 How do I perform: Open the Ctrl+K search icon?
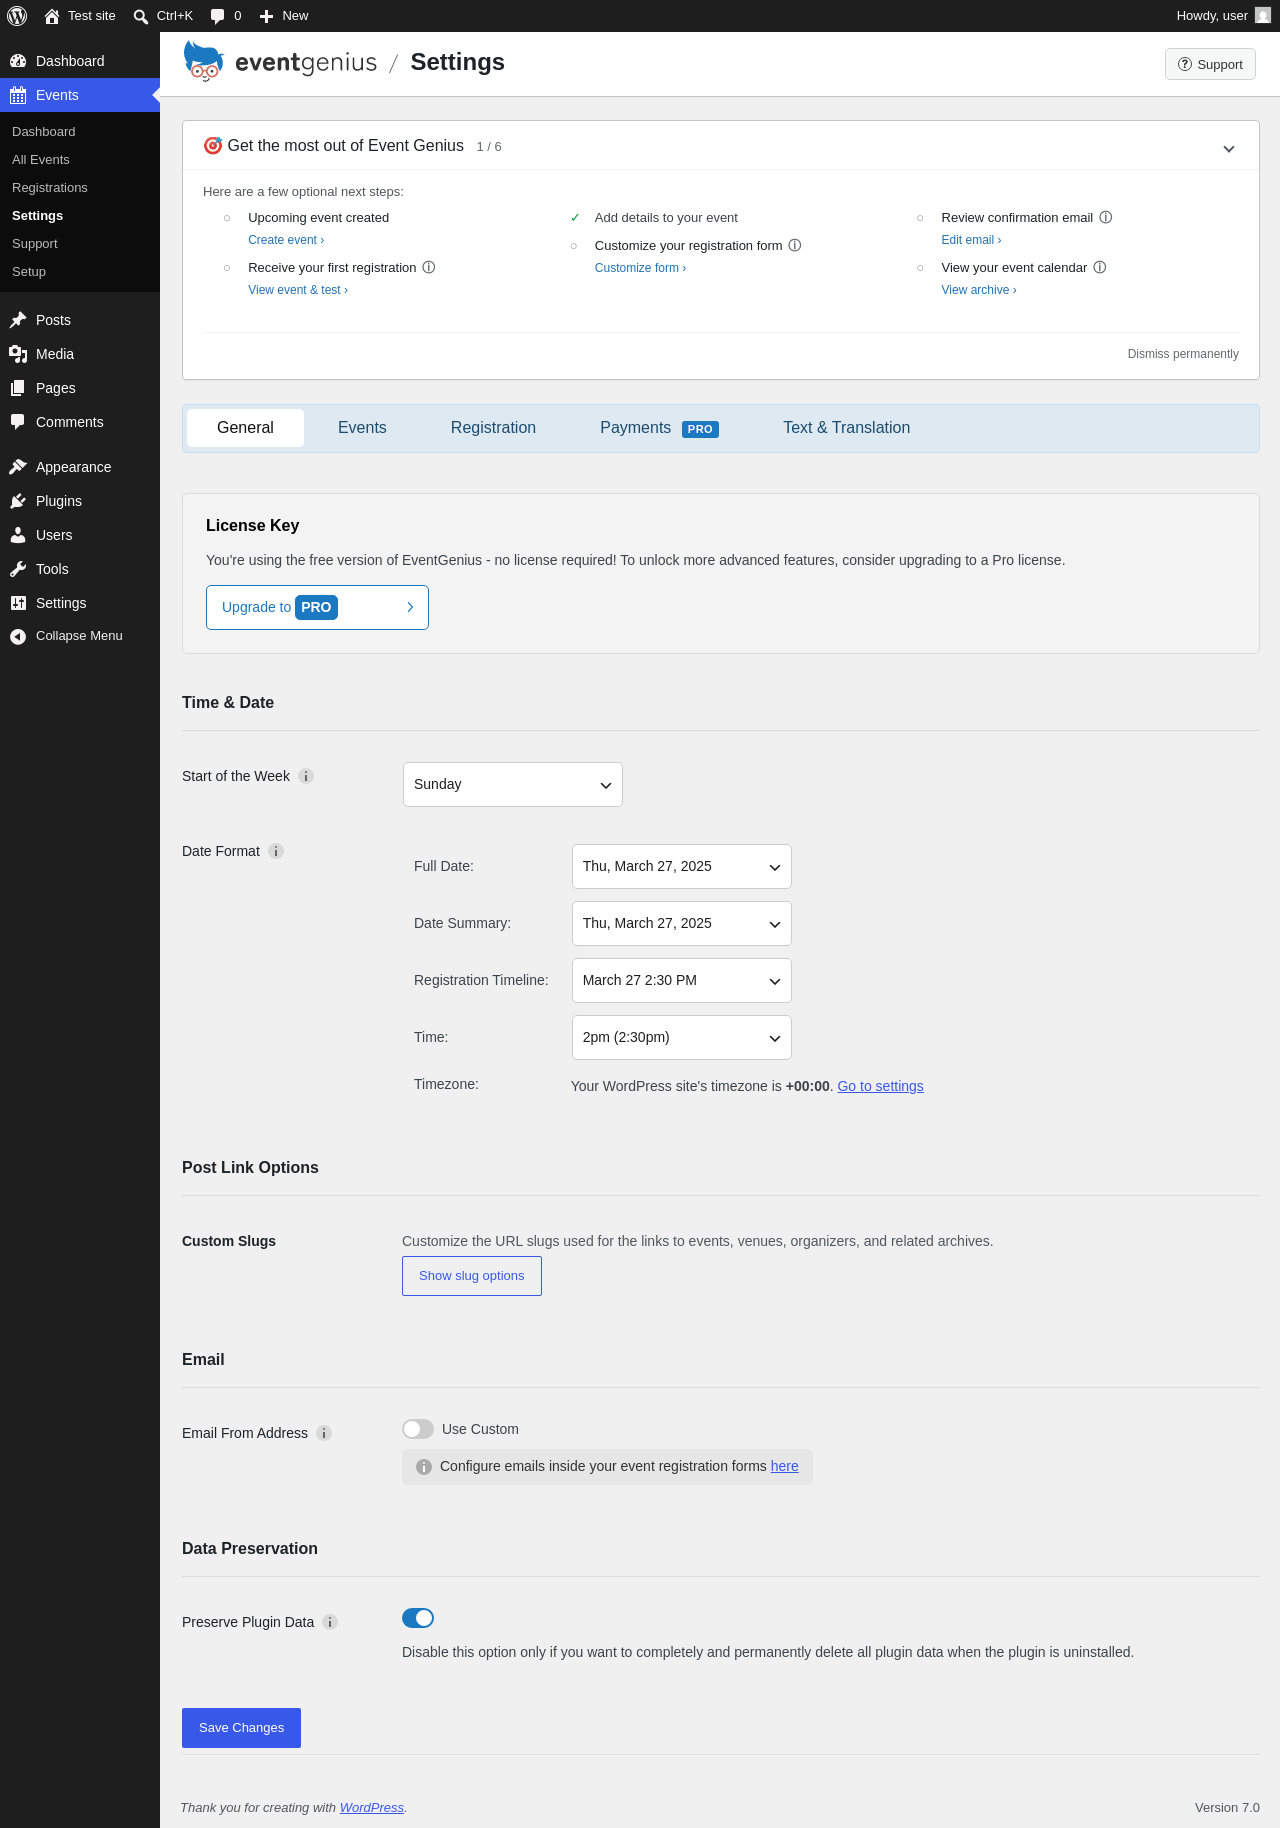pos(141,16)
